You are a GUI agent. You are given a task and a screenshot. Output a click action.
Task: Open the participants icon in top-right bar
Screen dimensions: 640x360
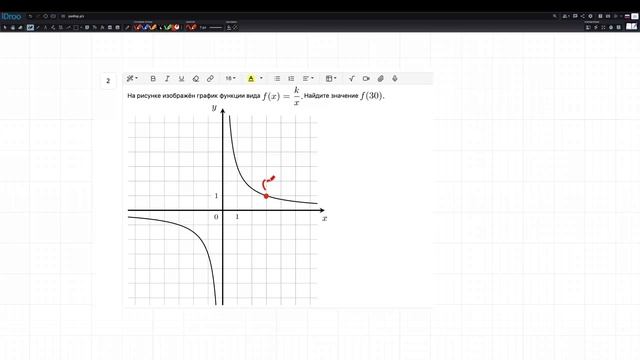coord(565,16)
